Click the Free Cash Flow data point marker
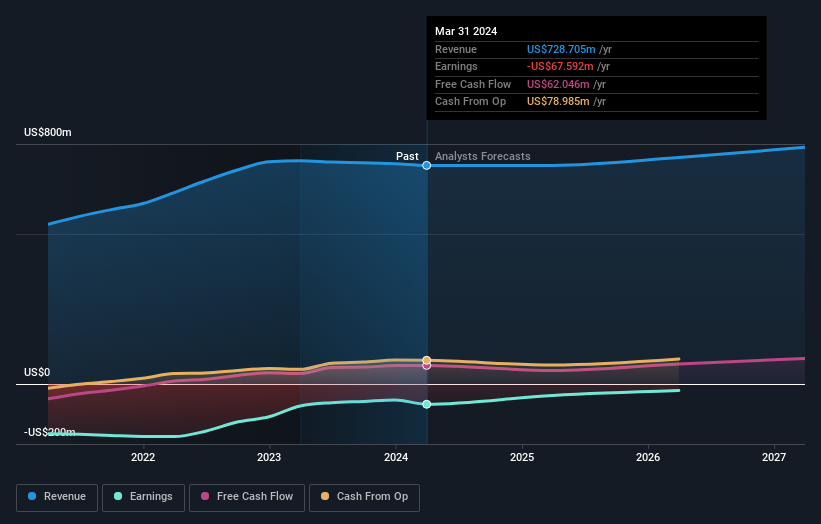 [x=427, y=366]
